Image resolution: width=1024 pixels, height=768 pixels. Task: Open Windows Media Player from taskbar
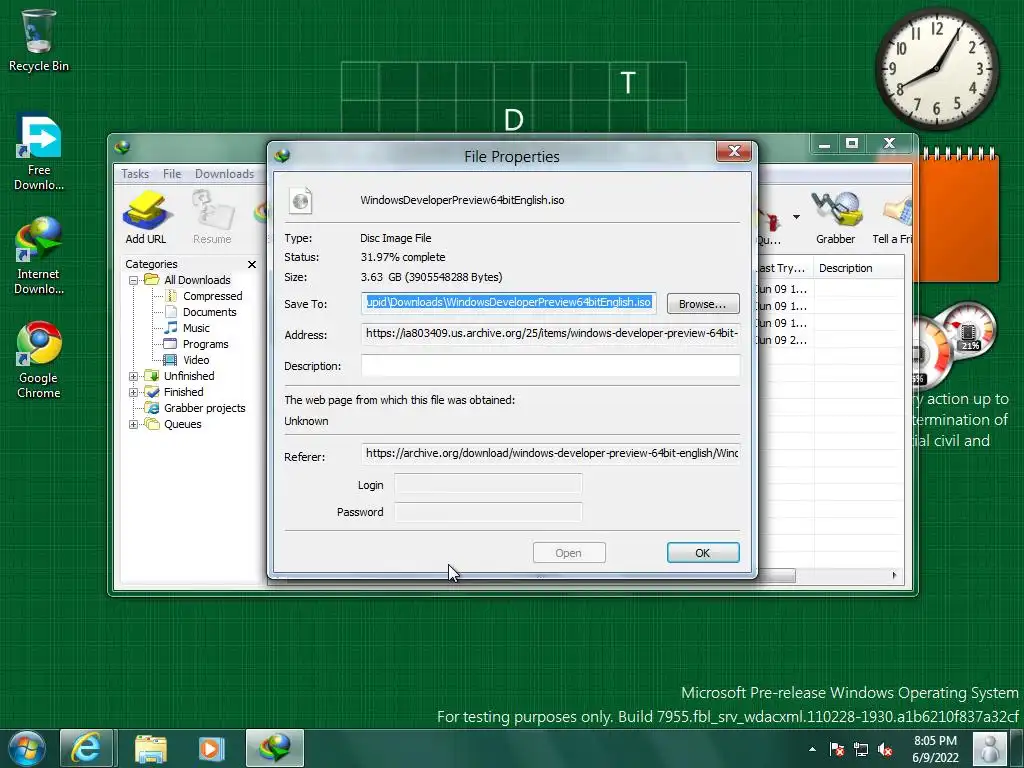tap(211, 748)
